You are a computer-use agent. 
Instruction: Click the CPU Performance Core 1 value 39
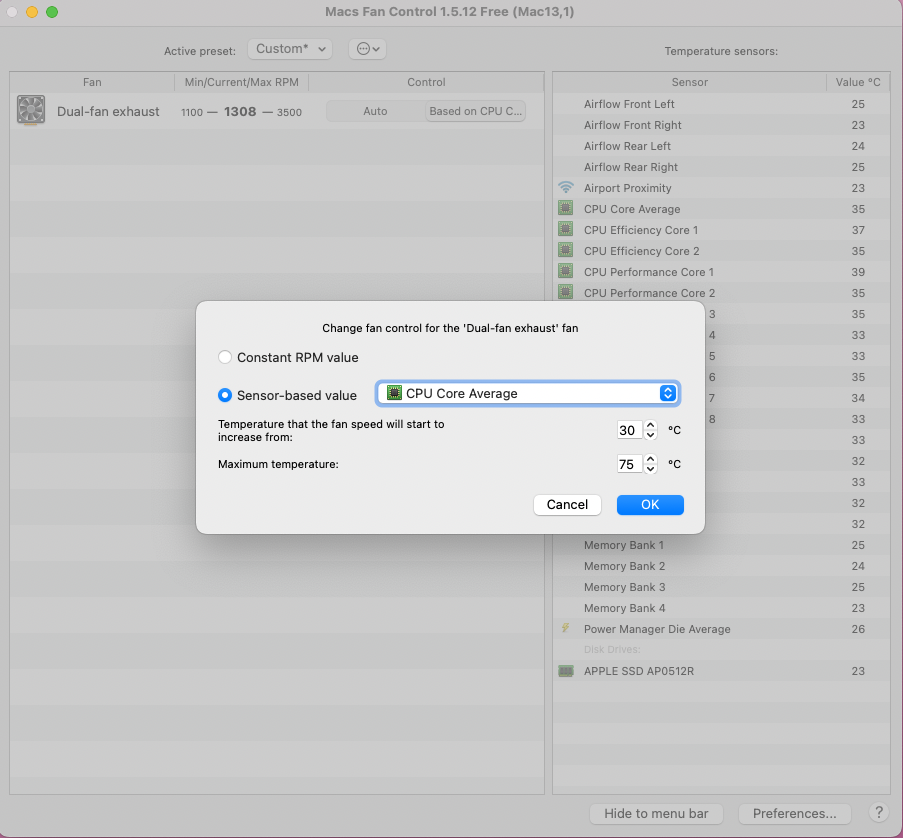tap(858, 272)
